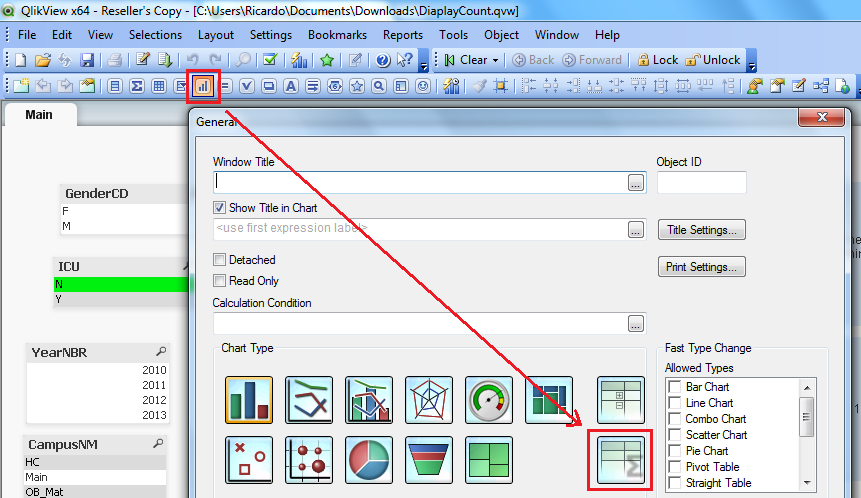Image resolution: width=861 pixels, height=498 pixels.
Task: Switch to the Main sheet tab
Action: [39, 115]
